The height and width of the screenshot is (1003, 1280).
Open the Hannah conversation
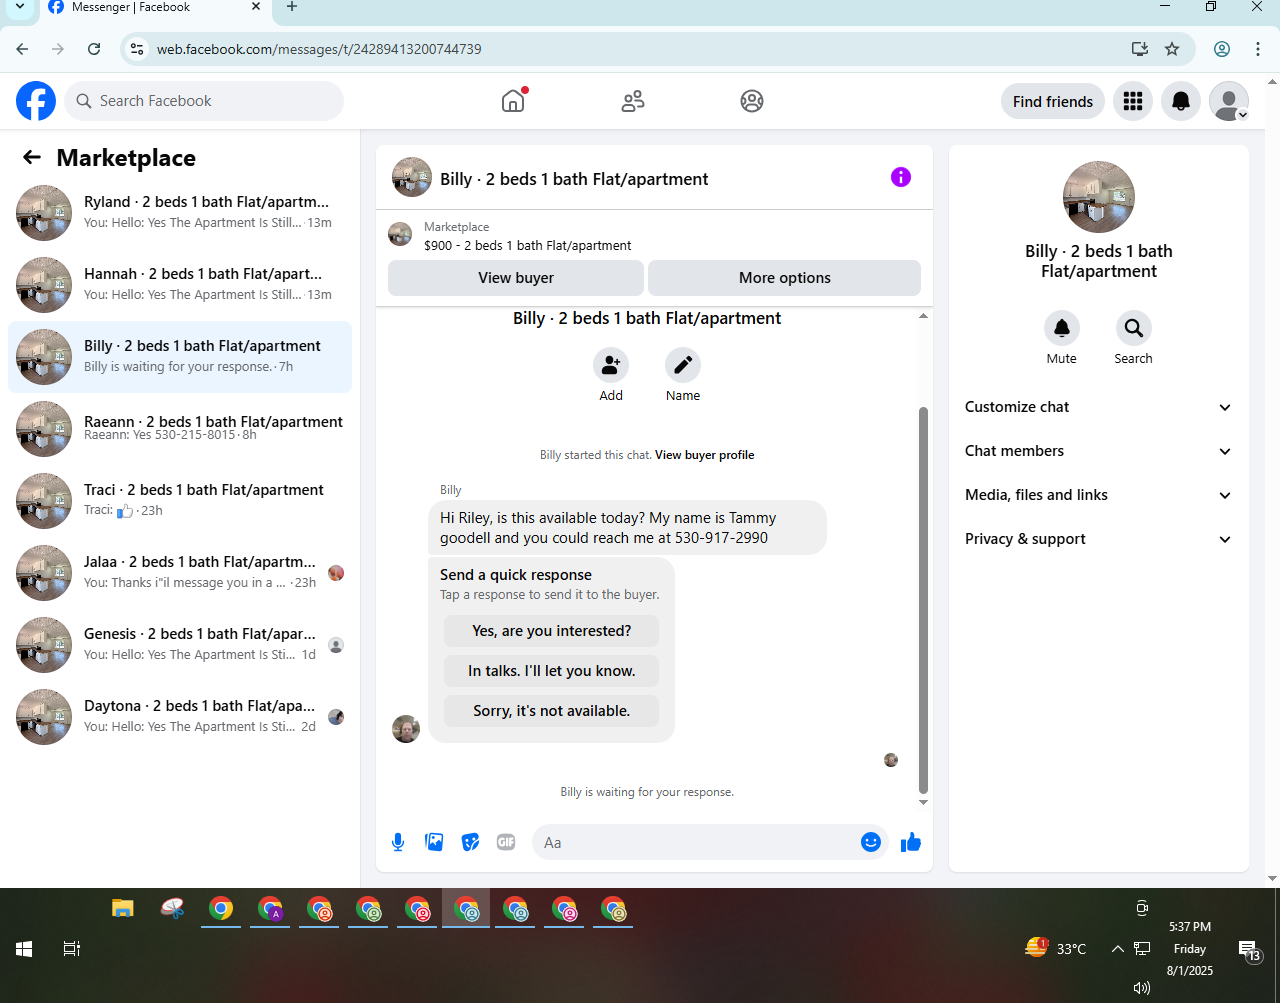click(x=180, y=284)
